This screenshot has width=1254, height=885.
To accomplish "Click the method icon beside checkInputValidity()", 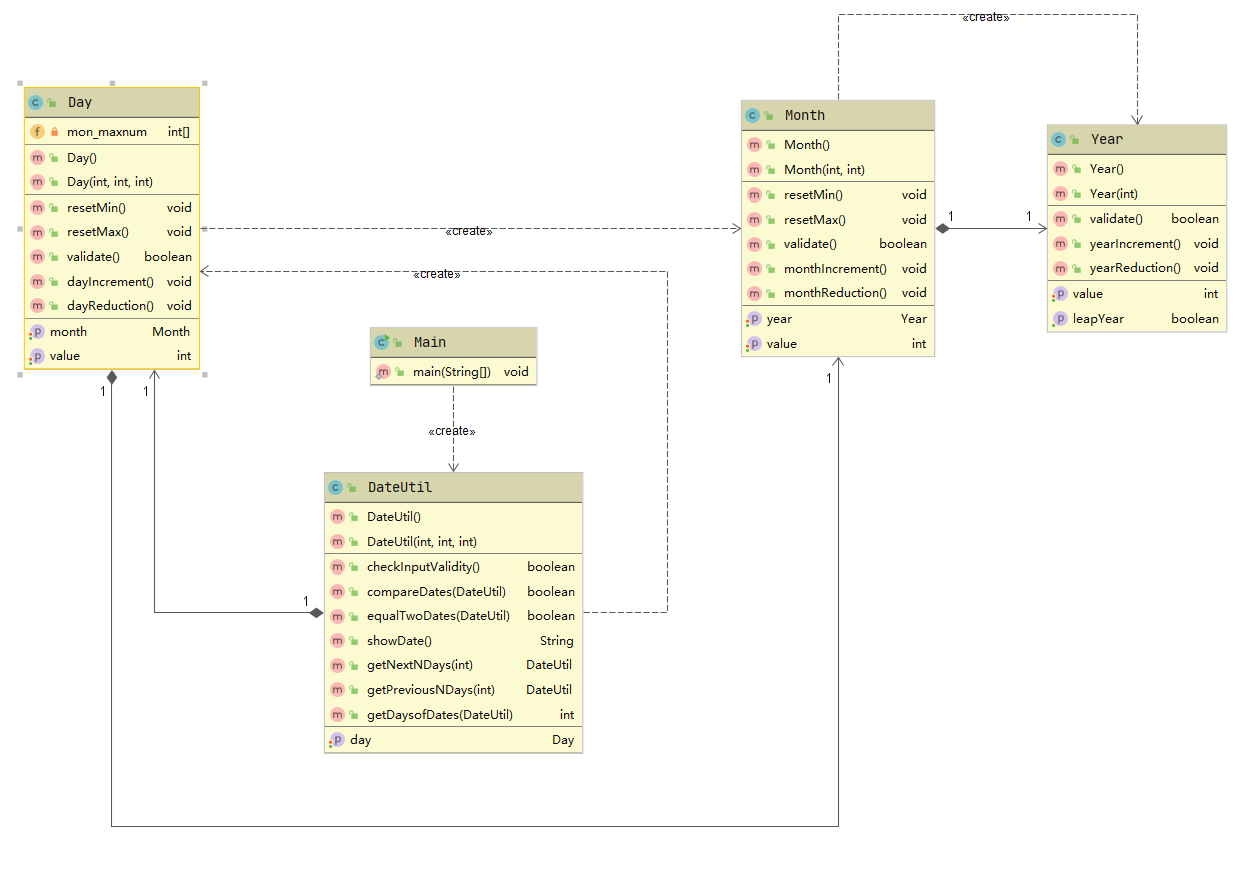I will pyautogui.click(x=337, y=566).
